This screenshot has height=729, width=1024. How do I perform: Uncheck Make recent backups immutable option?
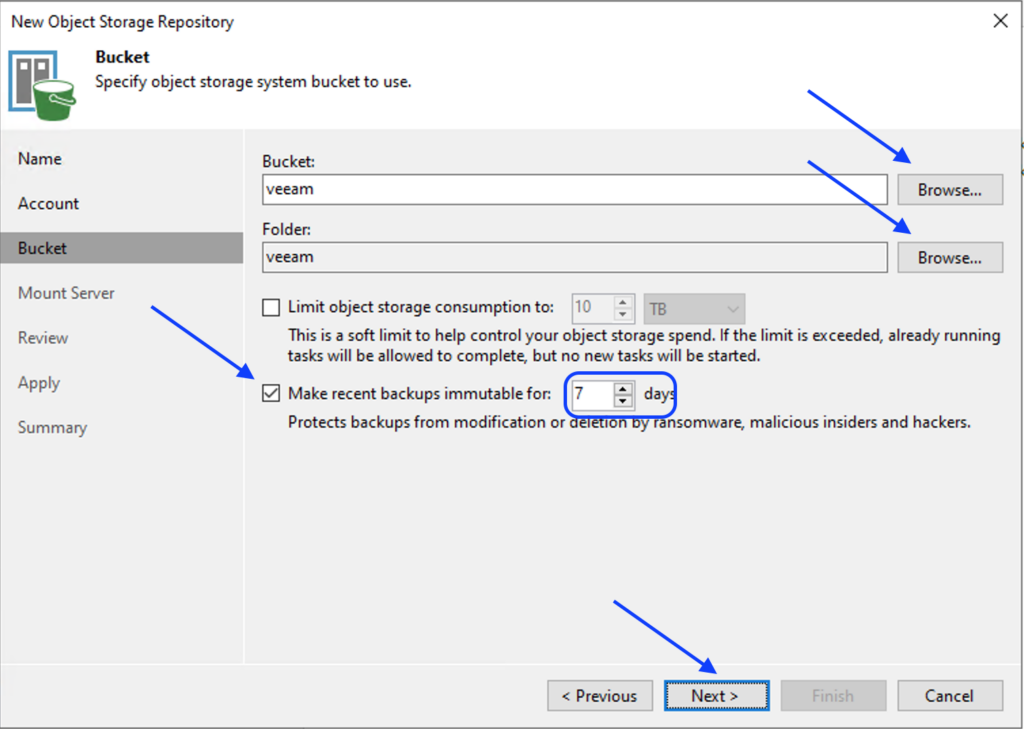(271, 394)
